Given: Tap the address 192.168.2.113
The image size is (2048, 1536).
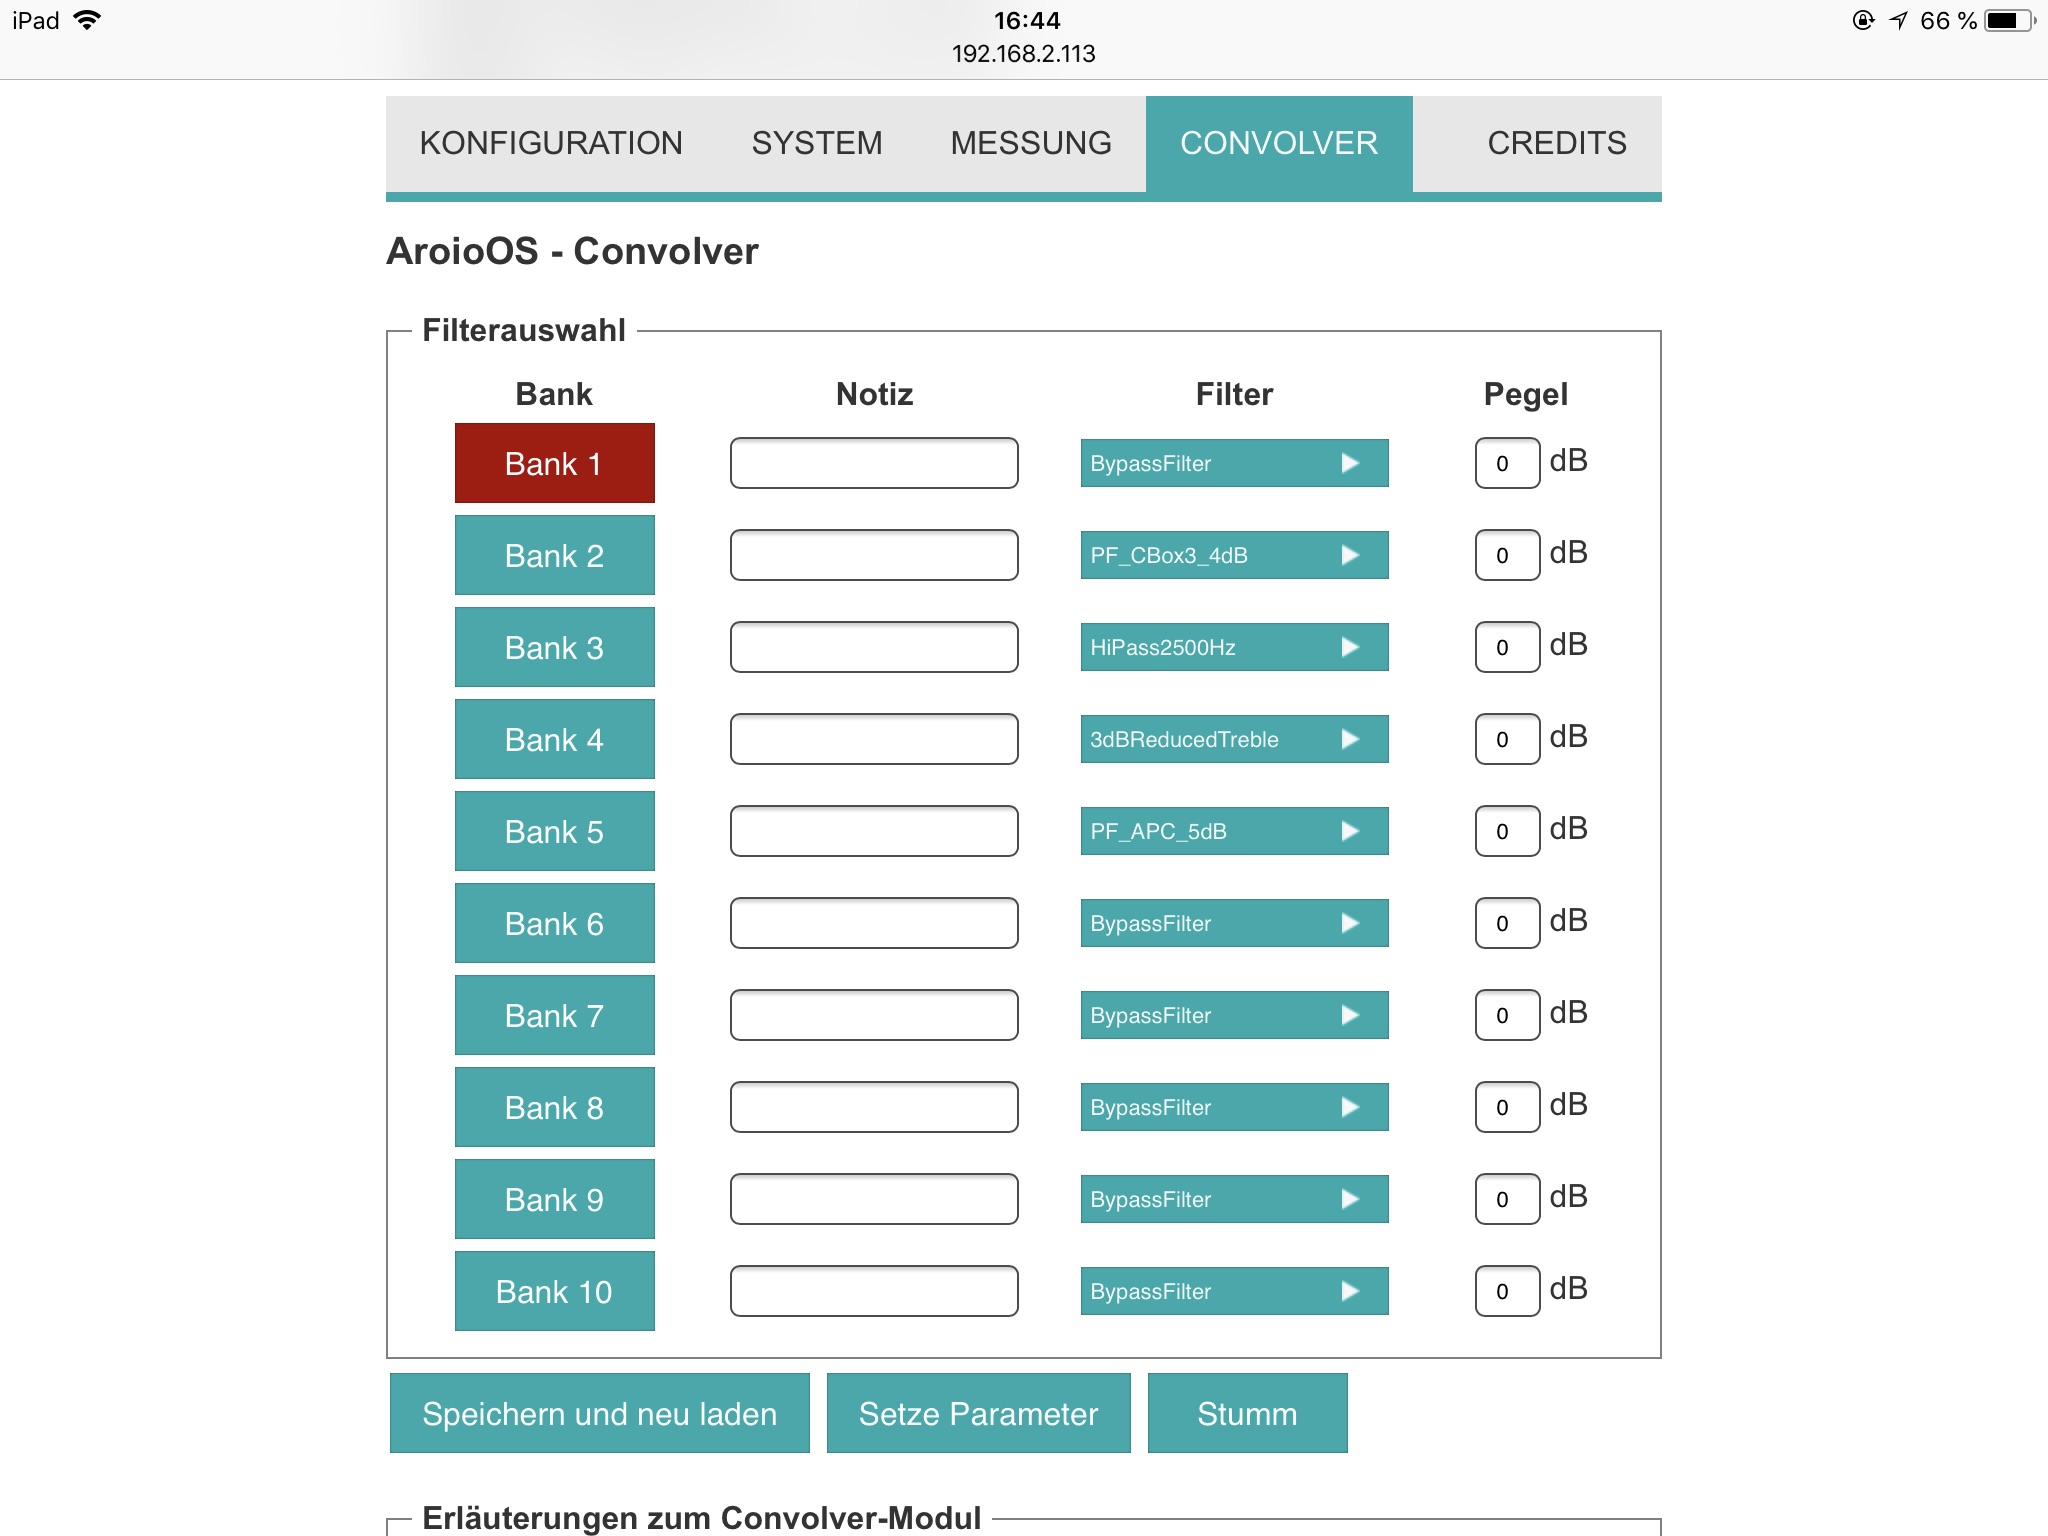Looking at the screenshot, I should (1023, 54).
